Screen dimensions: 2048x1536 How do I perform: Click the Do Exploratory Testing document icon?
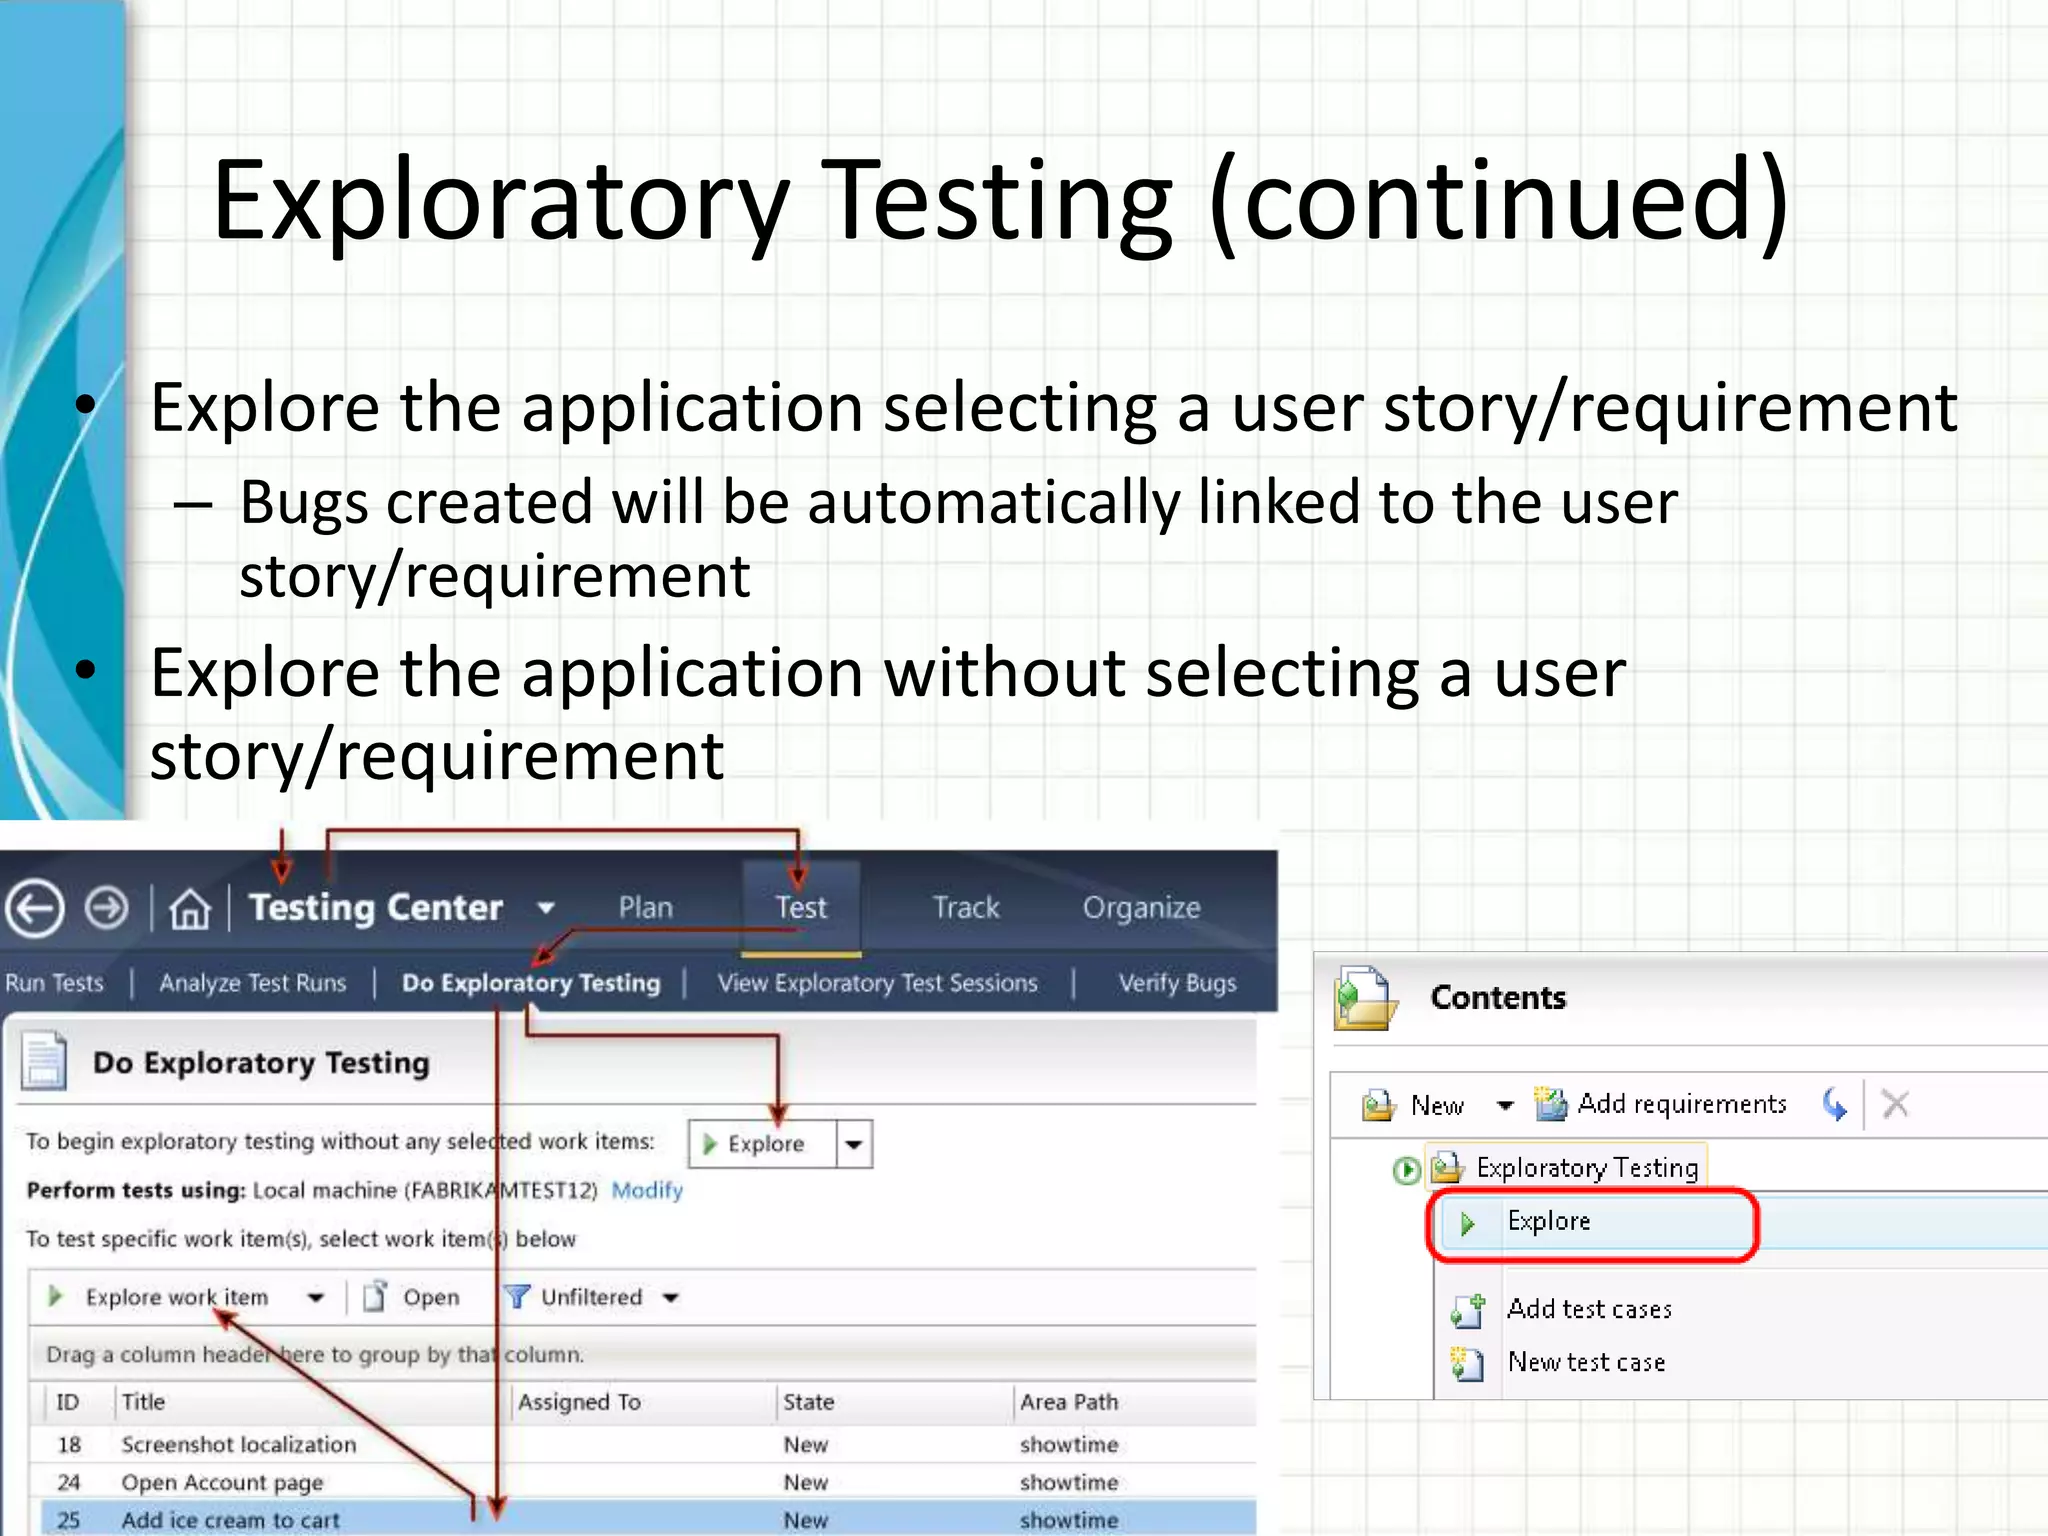click(45, 1060)
